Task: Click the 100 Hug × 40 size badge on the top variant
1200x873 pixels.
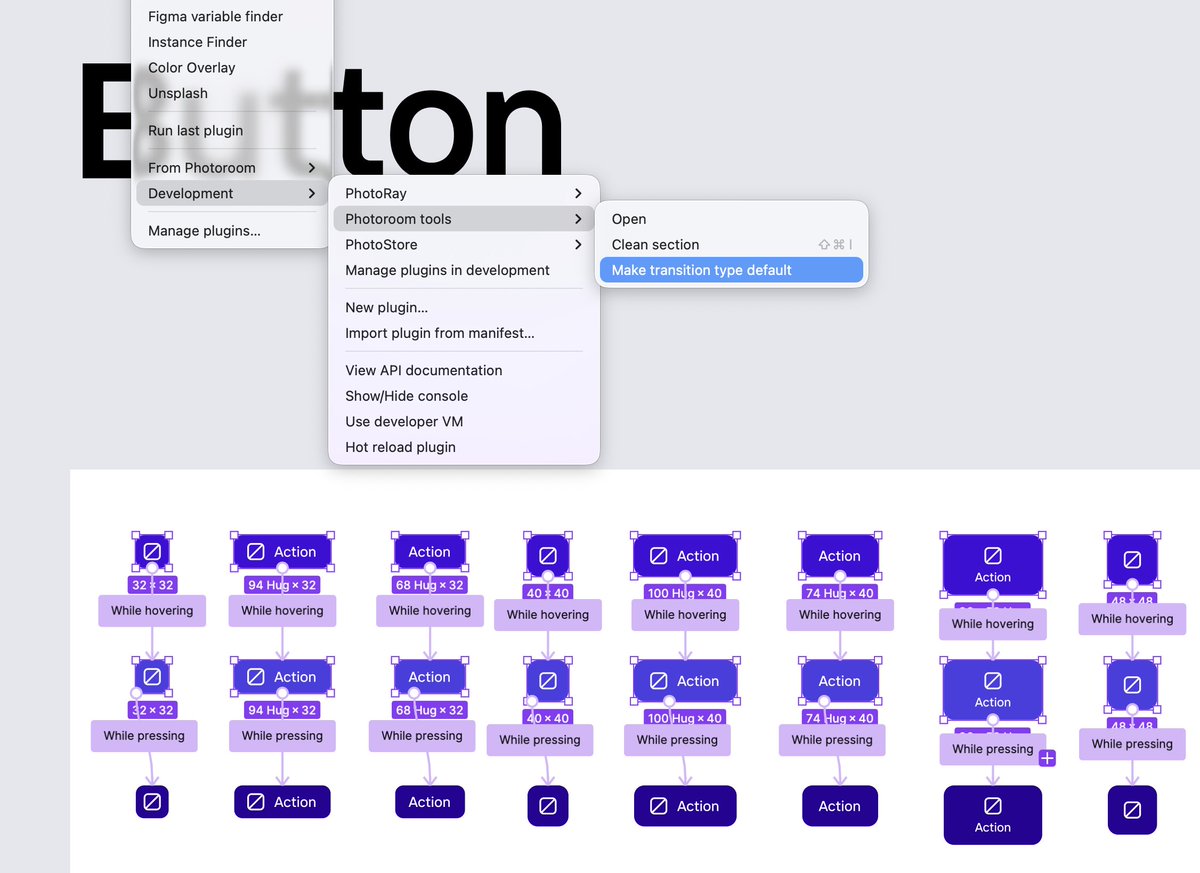Action: (685, 593)
